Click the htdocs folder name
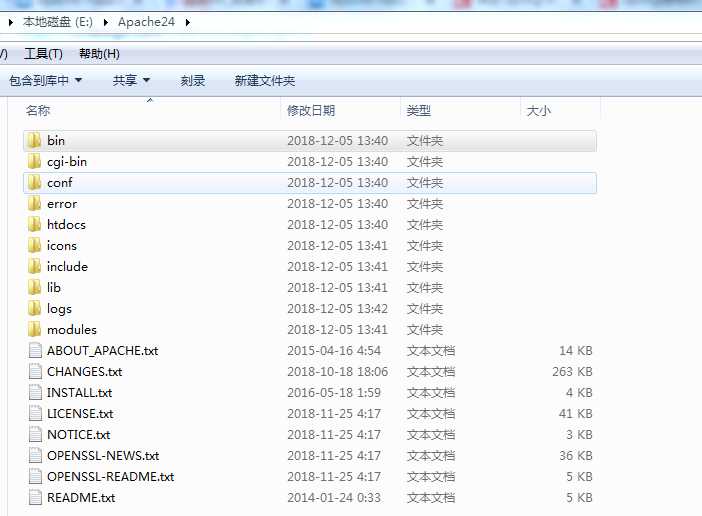This screenshot has width=702, height=516. (66, 225)
